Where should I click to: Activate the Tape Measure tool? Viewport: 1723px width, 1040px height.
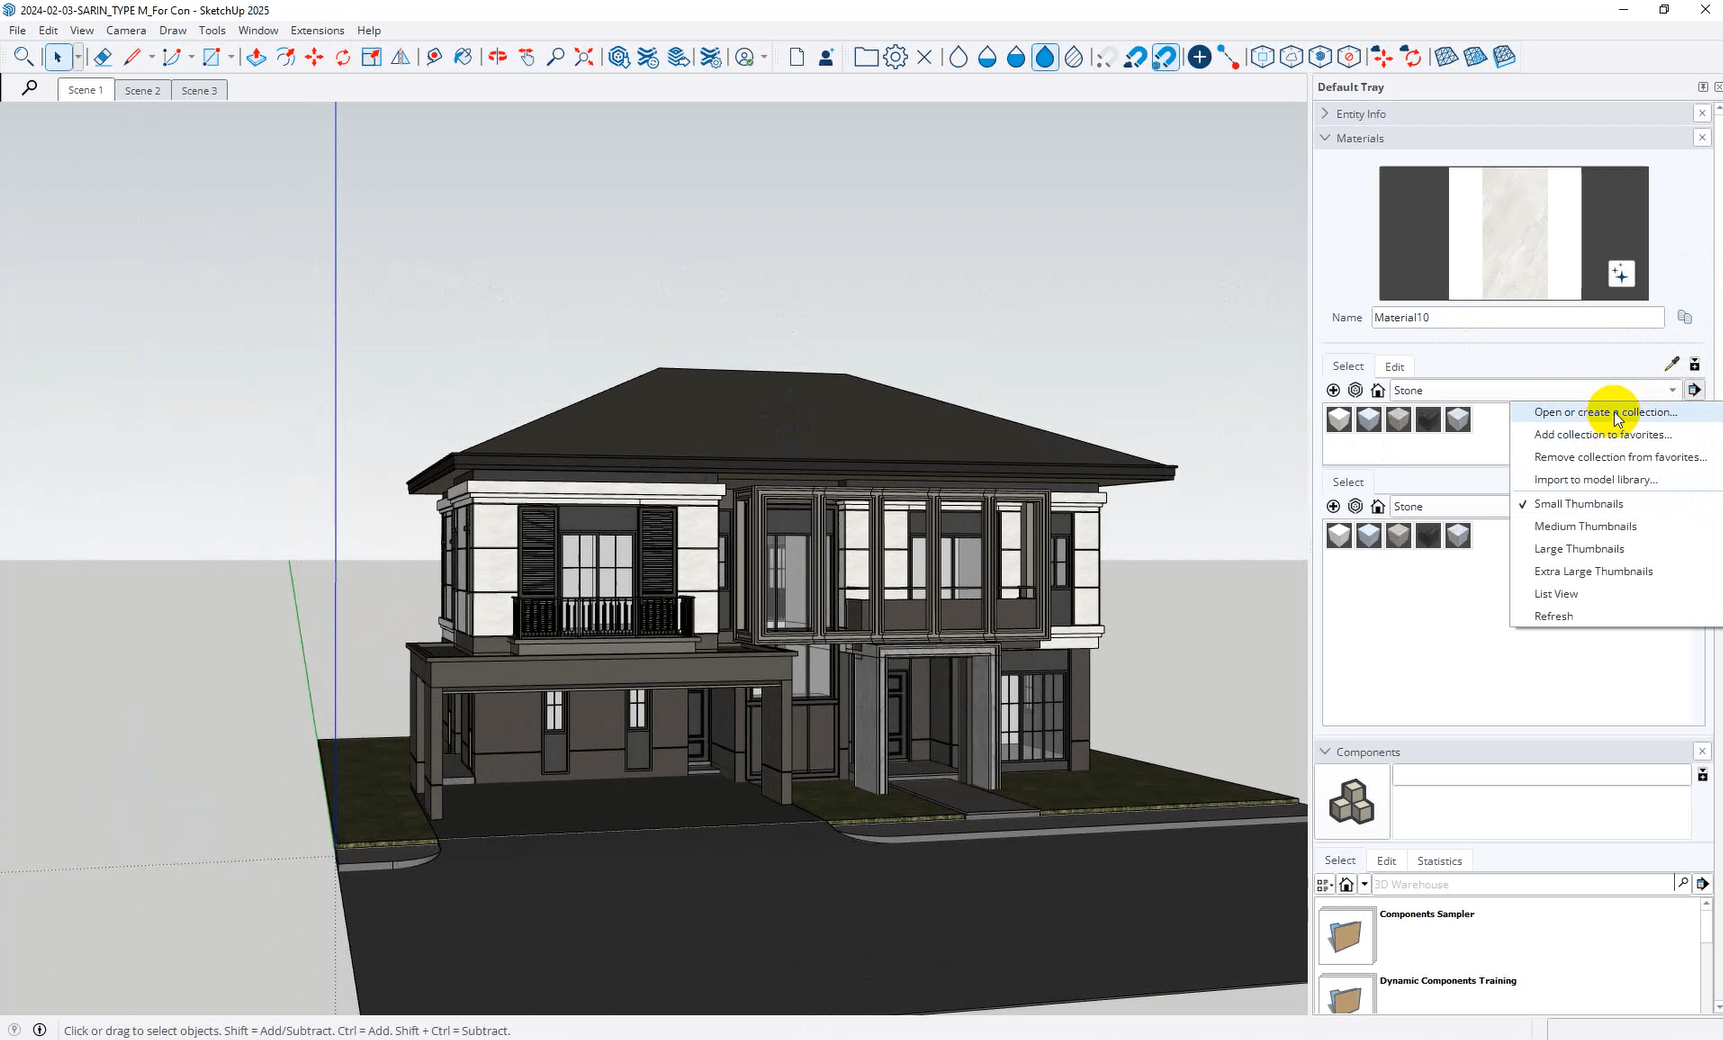[434, 57]
